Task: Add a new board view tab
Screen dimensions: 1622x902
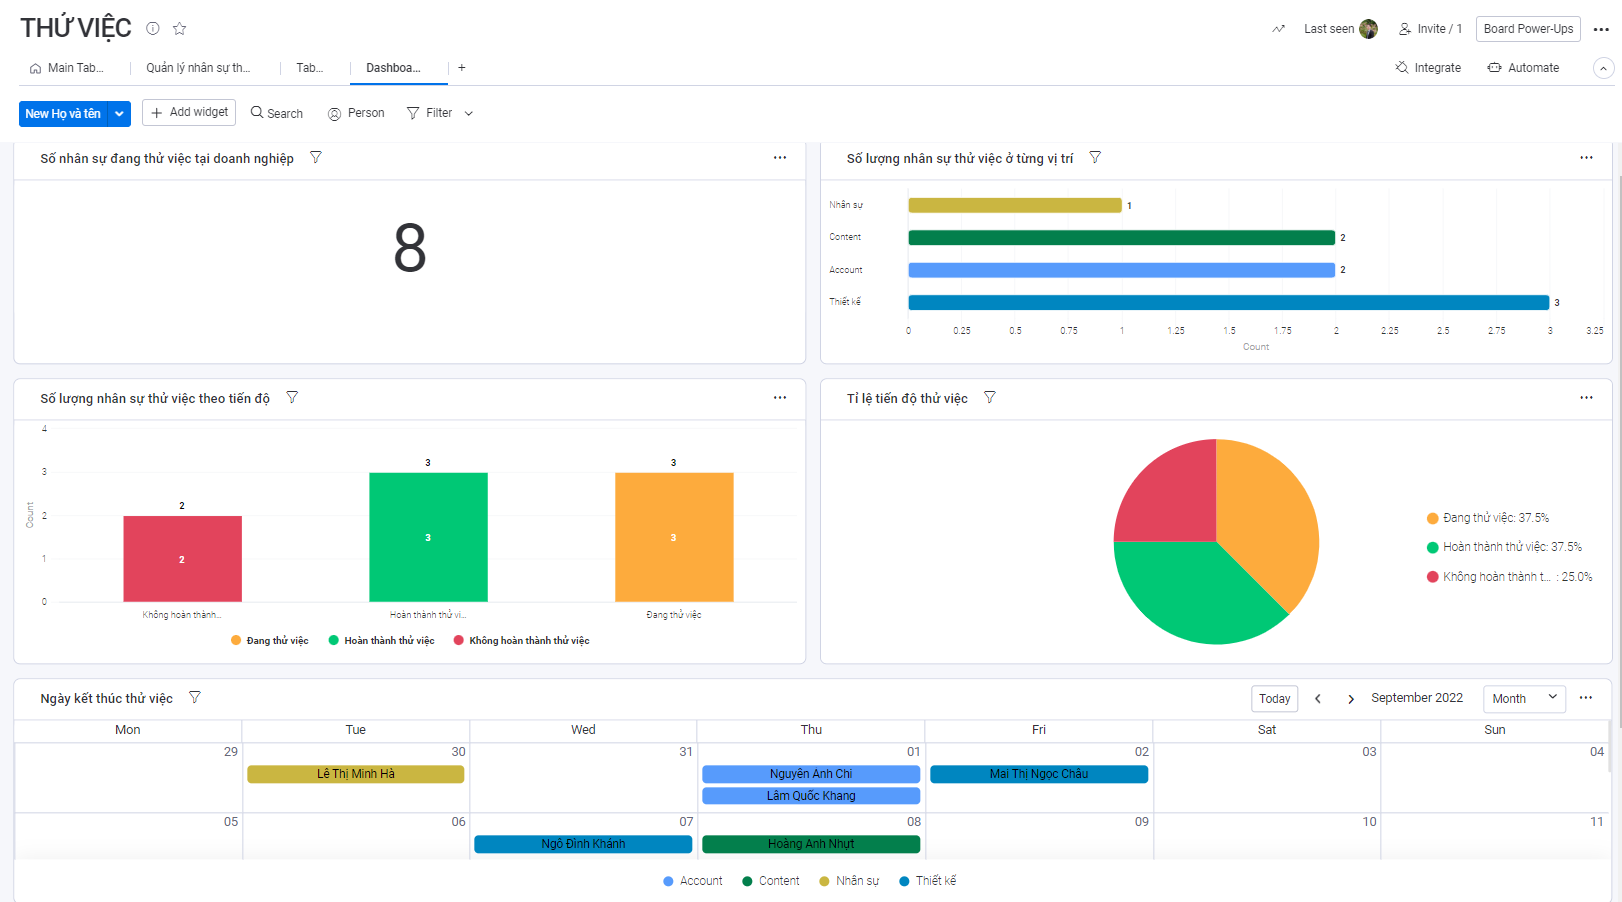Action: (462, 68)
